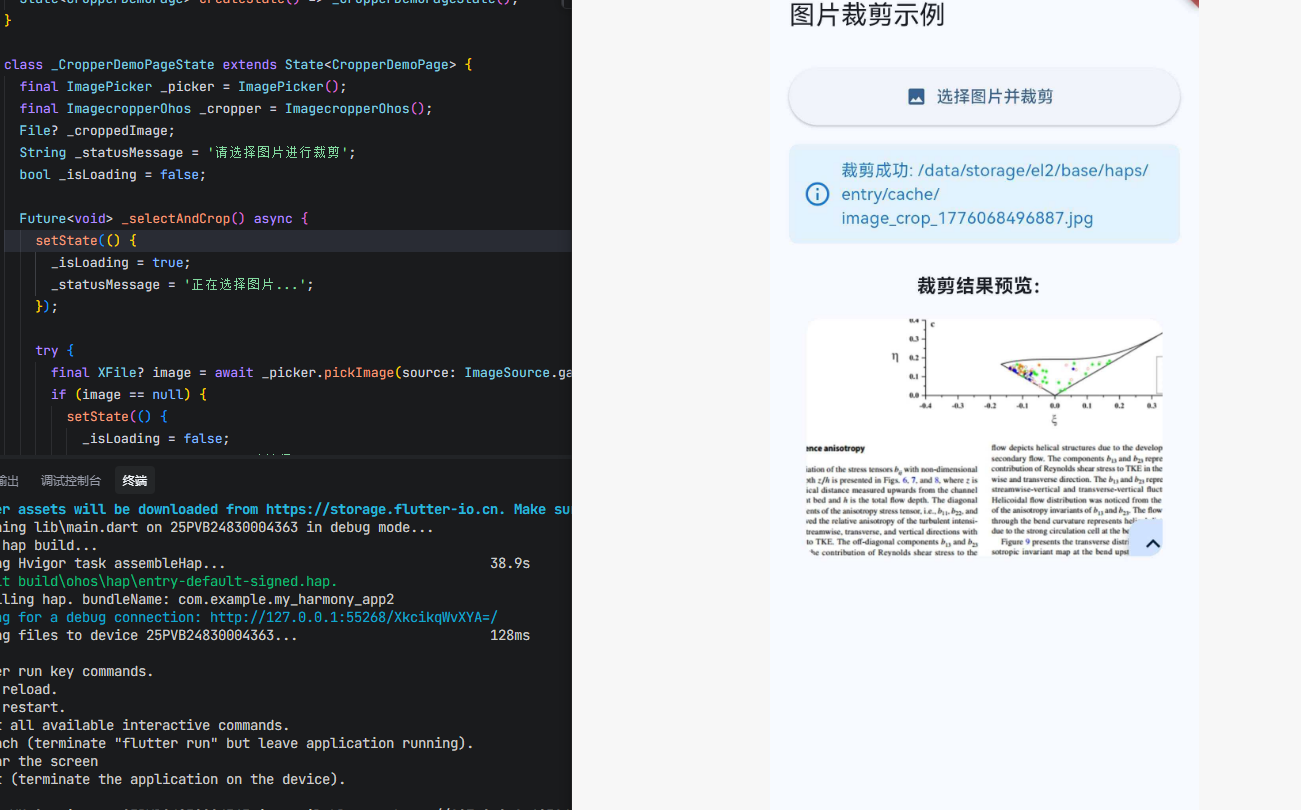
Task: Click the 'try {' code line
Action: pos(54,351)
